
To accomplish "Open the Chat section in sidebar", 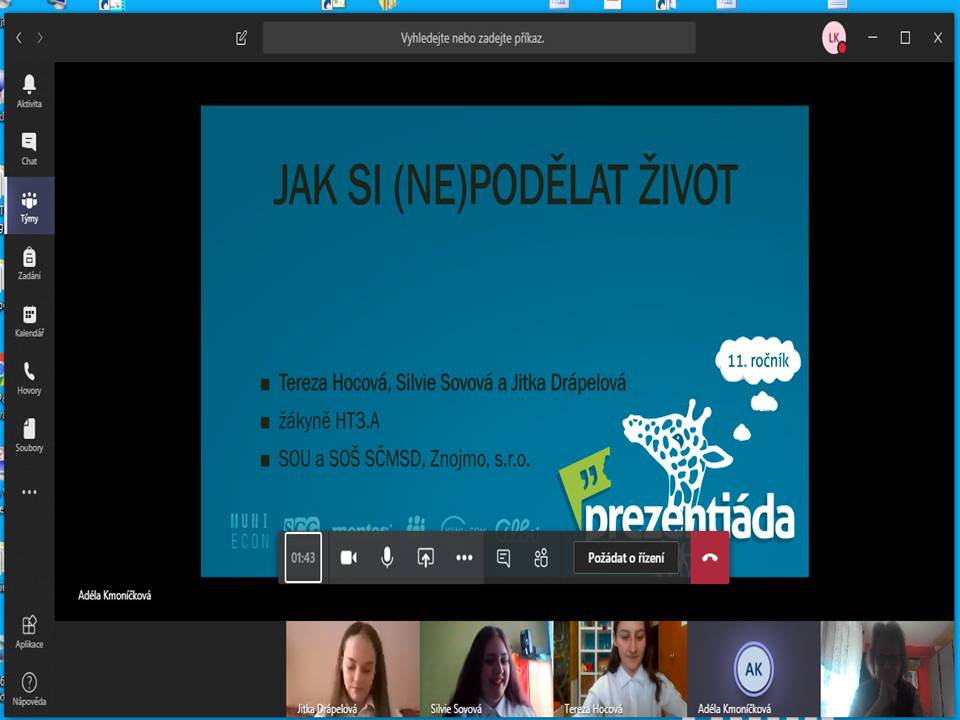I will 29,147.
